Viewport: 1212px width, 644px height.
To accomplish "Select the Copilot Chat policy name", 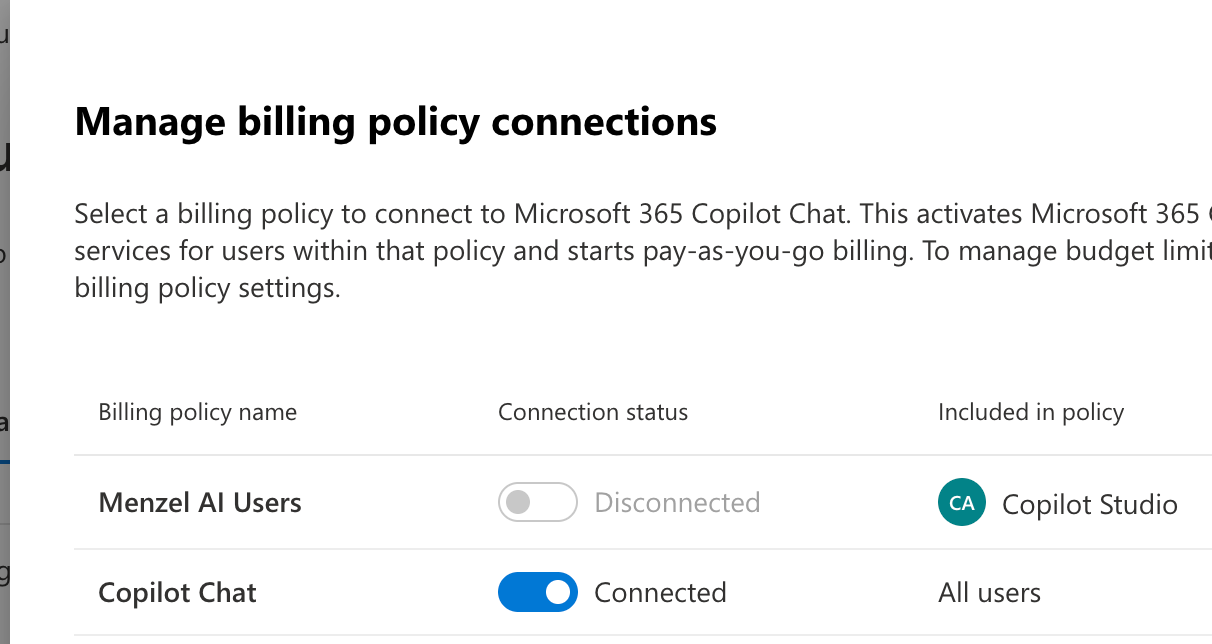I will pos(177,592).
